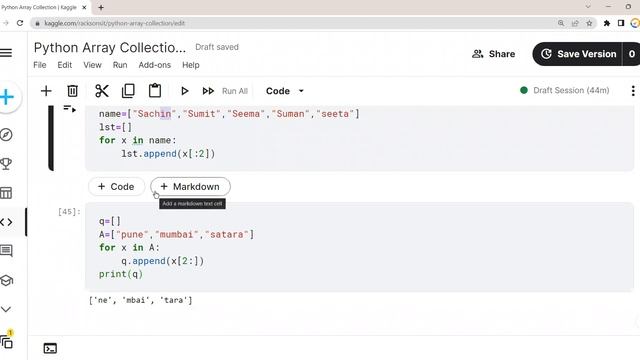Delete the cell using the trash icon
The height and width of the screenshot is (360, 640).
click(x=73, y=91)
